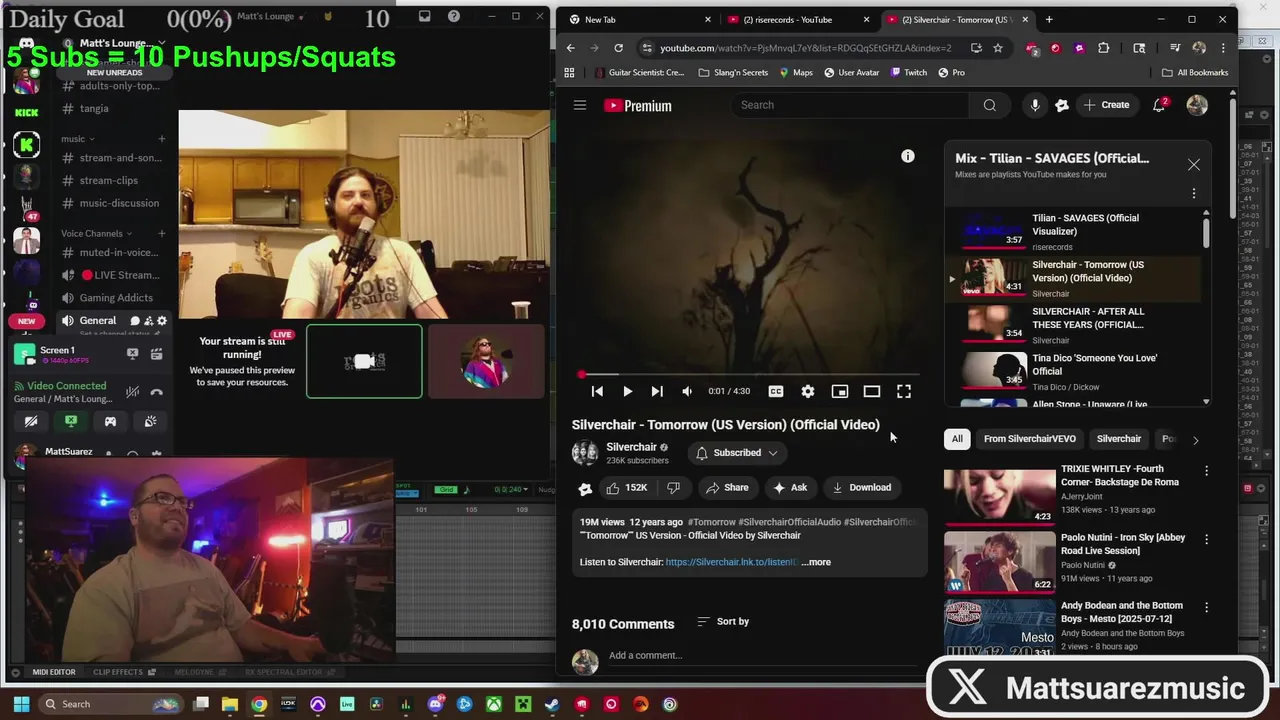
Task: Open the Slang'n Secrets bookmark folder
Action: pyautogui.click(x=733, y=72)
